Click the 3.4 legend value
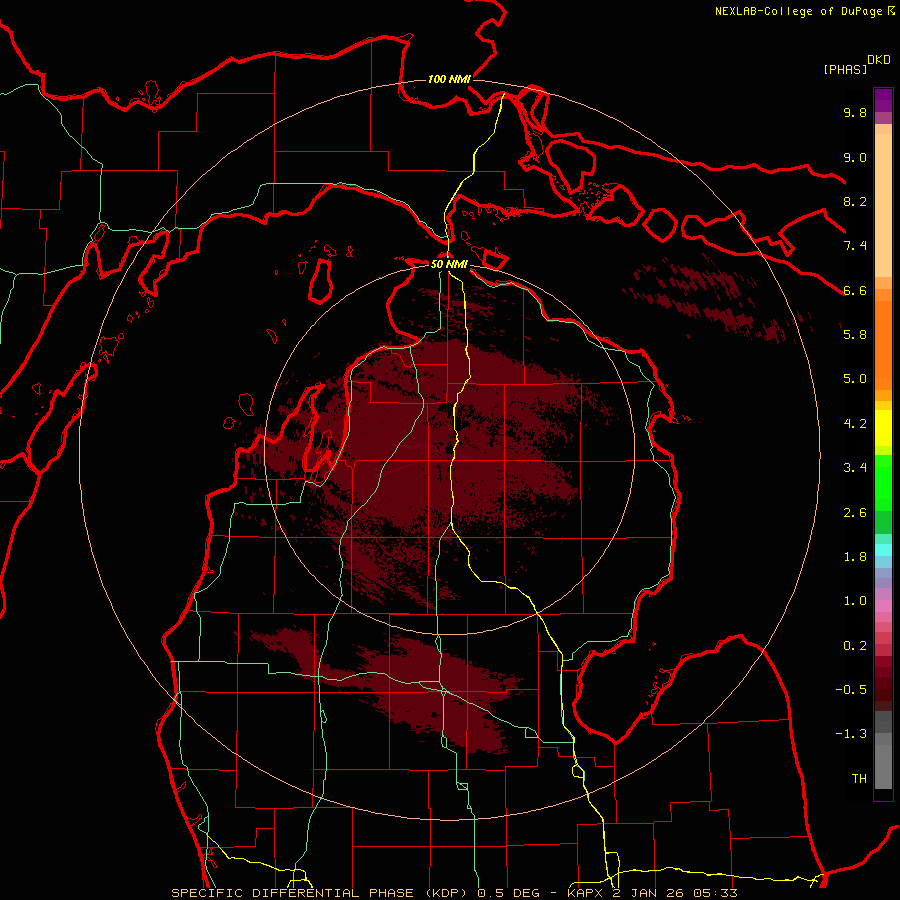The width and height of the screenshot is (900, 900). 855,467
